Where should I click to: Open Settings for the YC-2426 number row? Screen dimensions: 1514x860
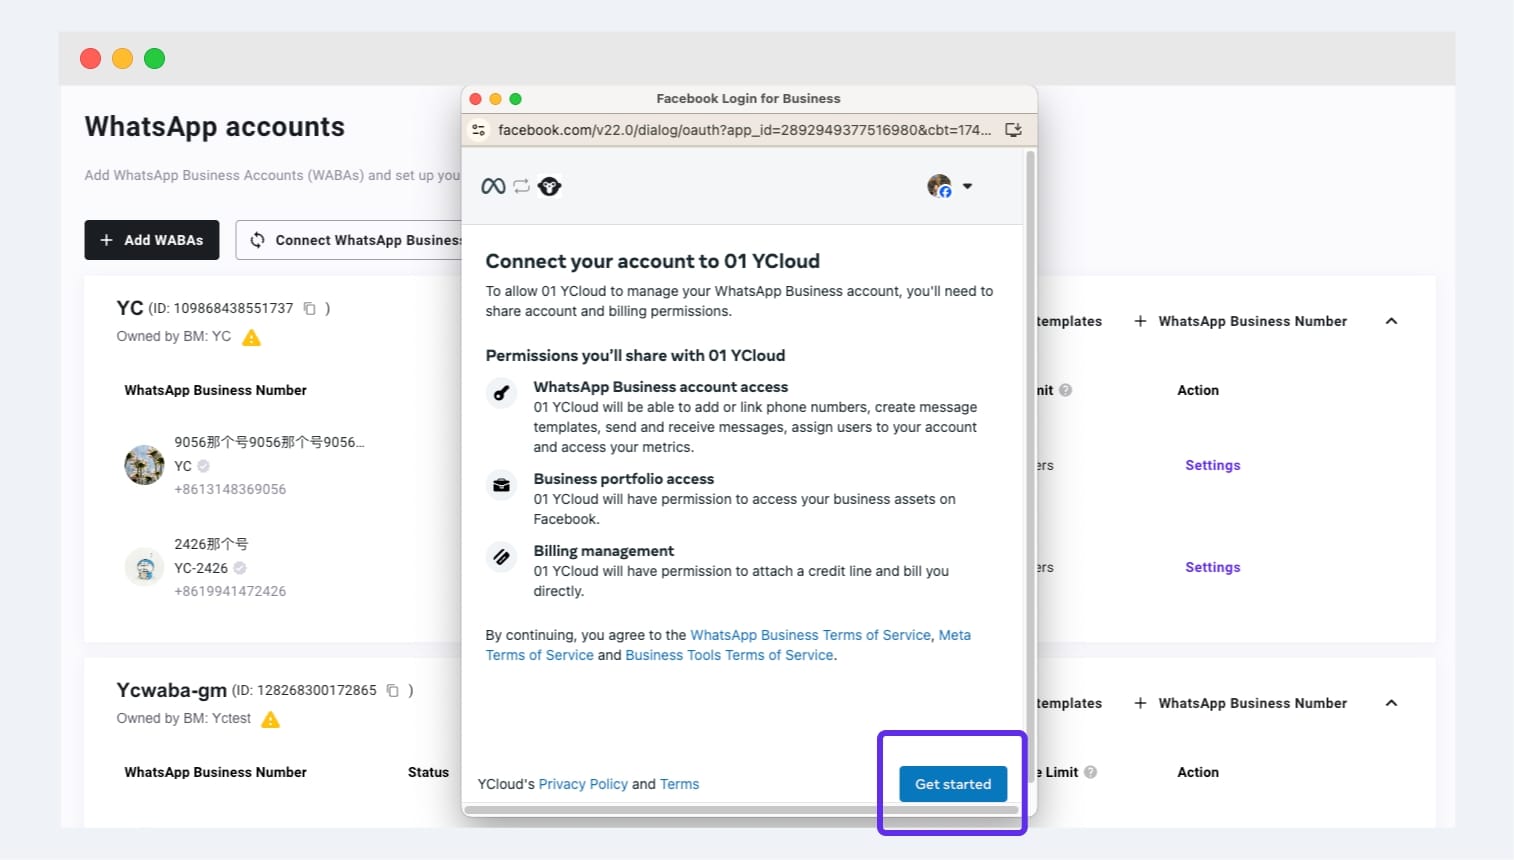pyautogui.click(x=1212, y=567)
